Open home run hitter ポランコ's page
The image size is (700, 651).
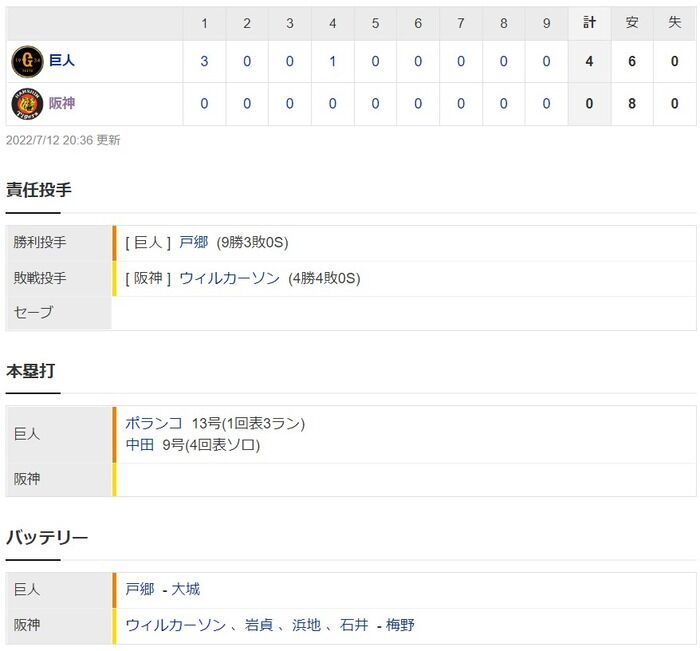[x=154, y=424]
